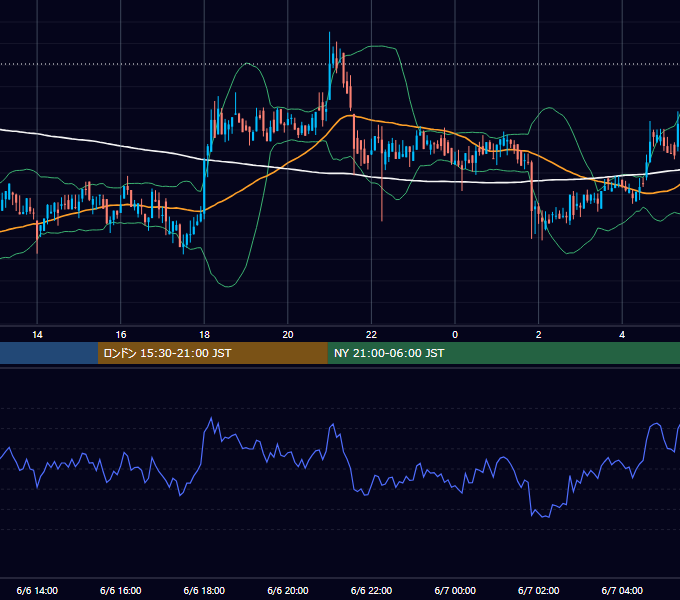The height and width of the screenshot is (600, 680).
Task: Click the 6/7 00:00 date label
Action: tap(455, 590)
